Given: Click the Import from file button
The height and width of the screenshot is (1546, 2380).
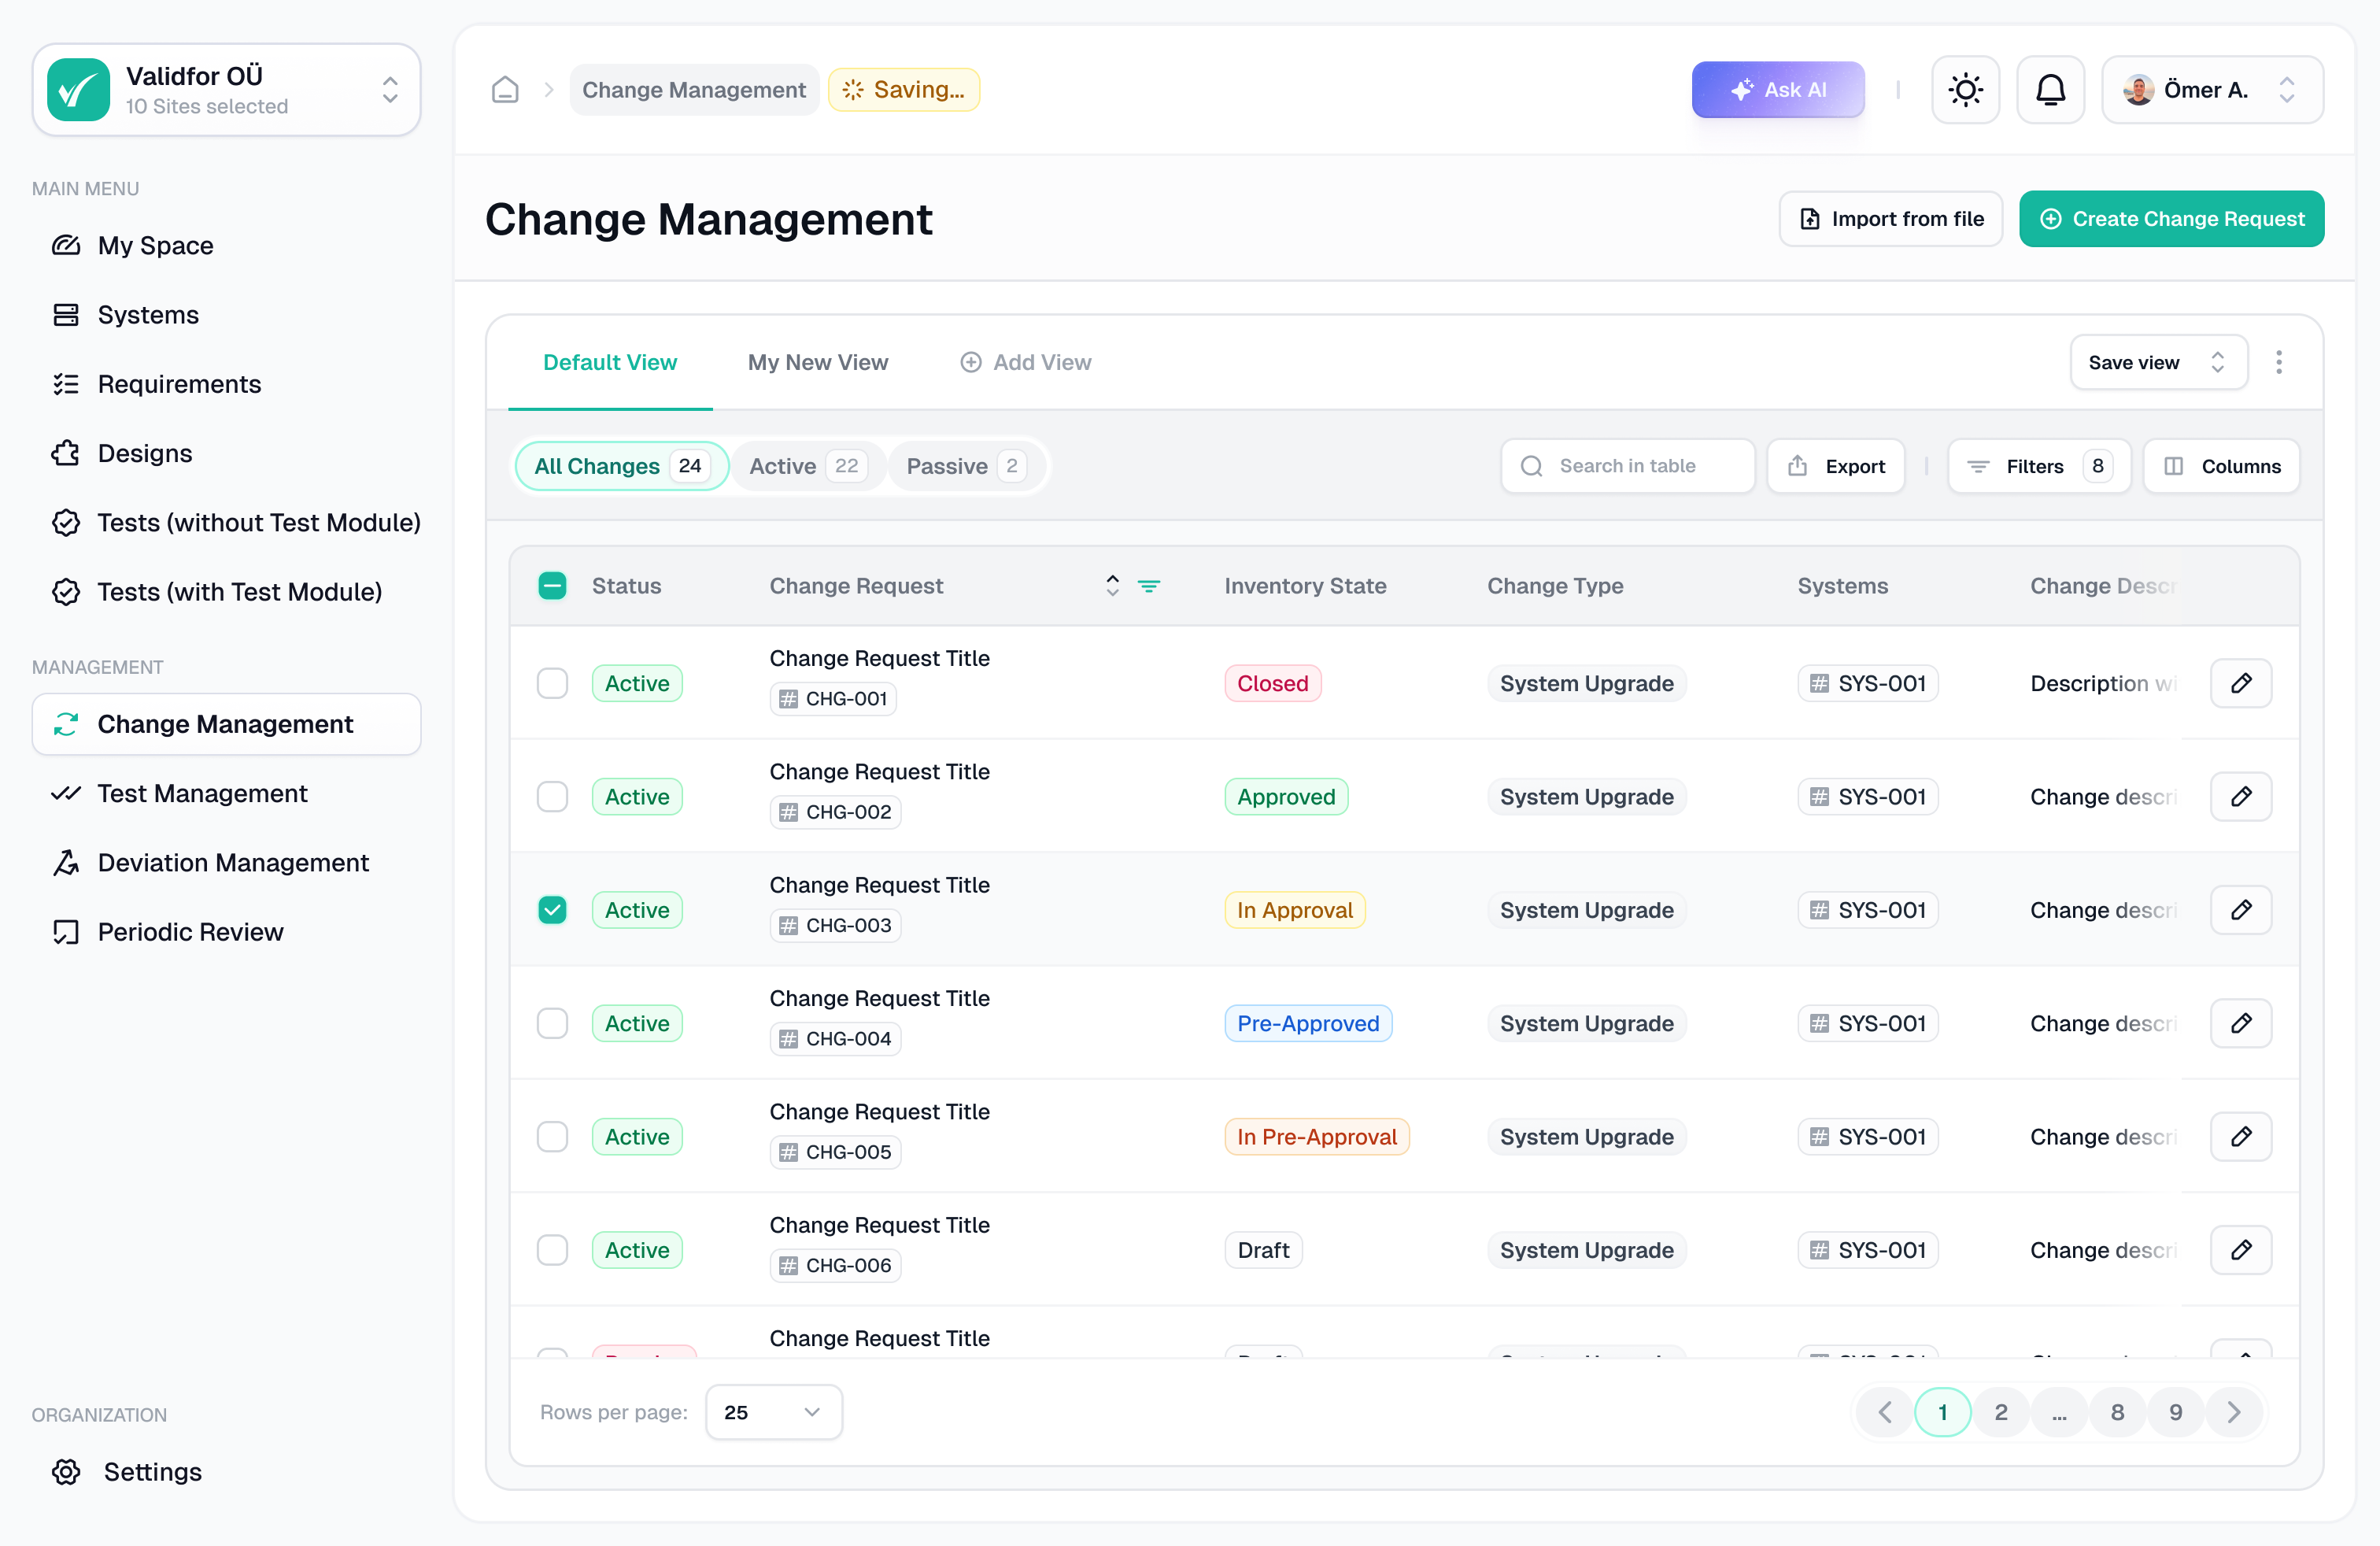Looking at the screenshot, I should click(1890, 219).
